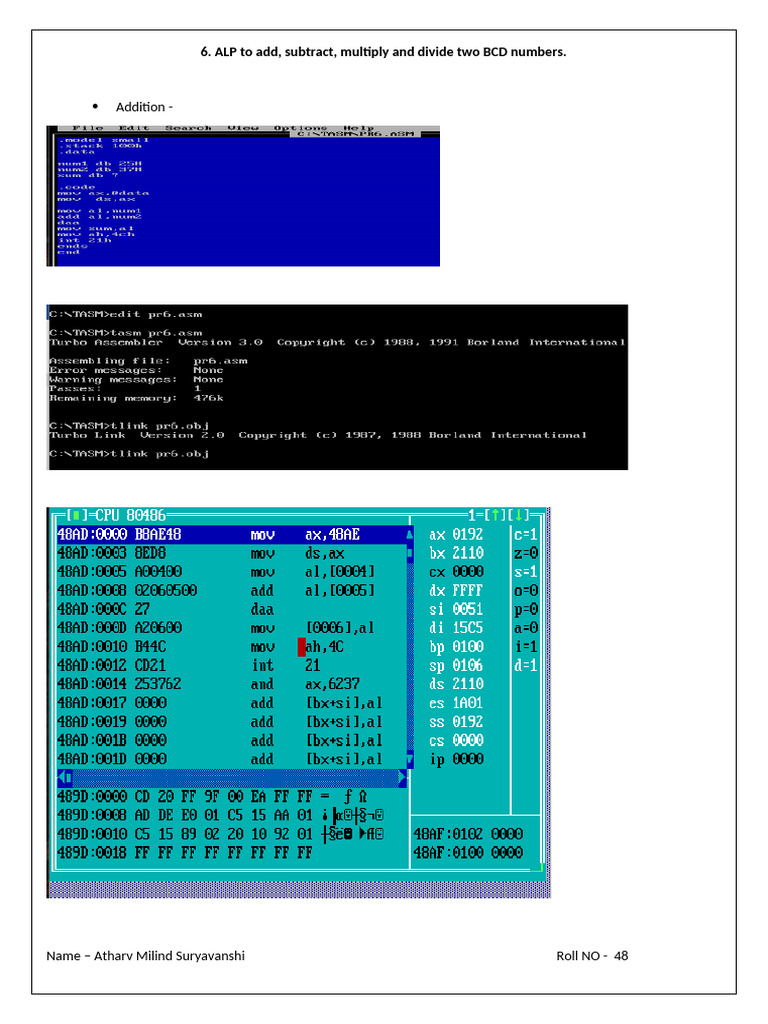
Task: Click the C:\TASM\PR6.ASM file title
Action: point(356,134)
